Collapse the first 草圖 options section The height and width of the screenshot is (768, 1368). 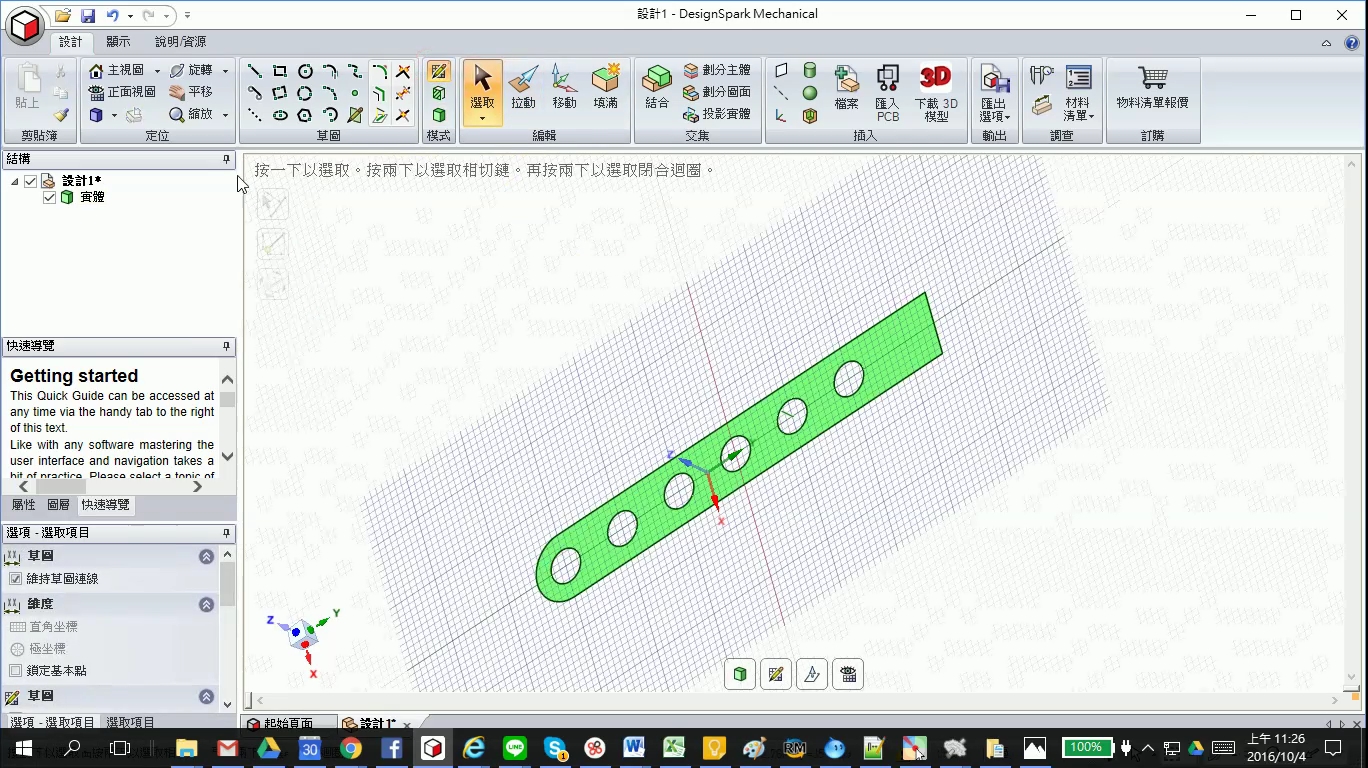click(206, 557)
